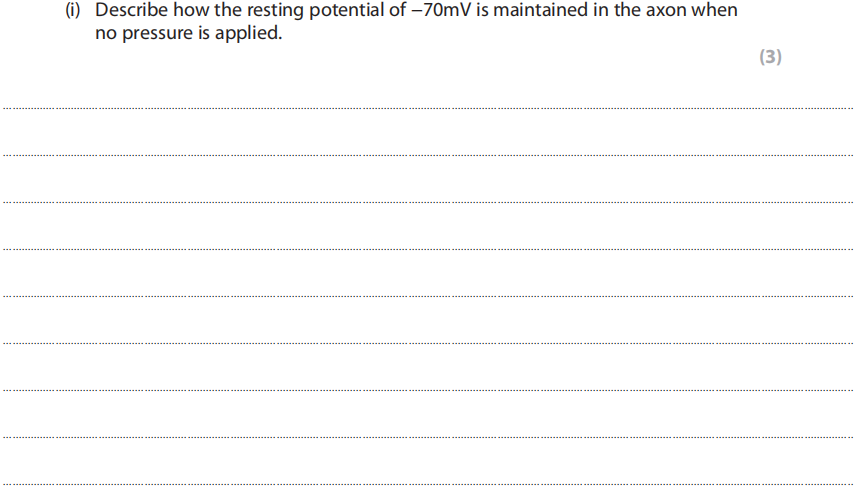The image size is (860, 494).
Task: Click the first dotted answer line
Action: (x=428, y=108)
